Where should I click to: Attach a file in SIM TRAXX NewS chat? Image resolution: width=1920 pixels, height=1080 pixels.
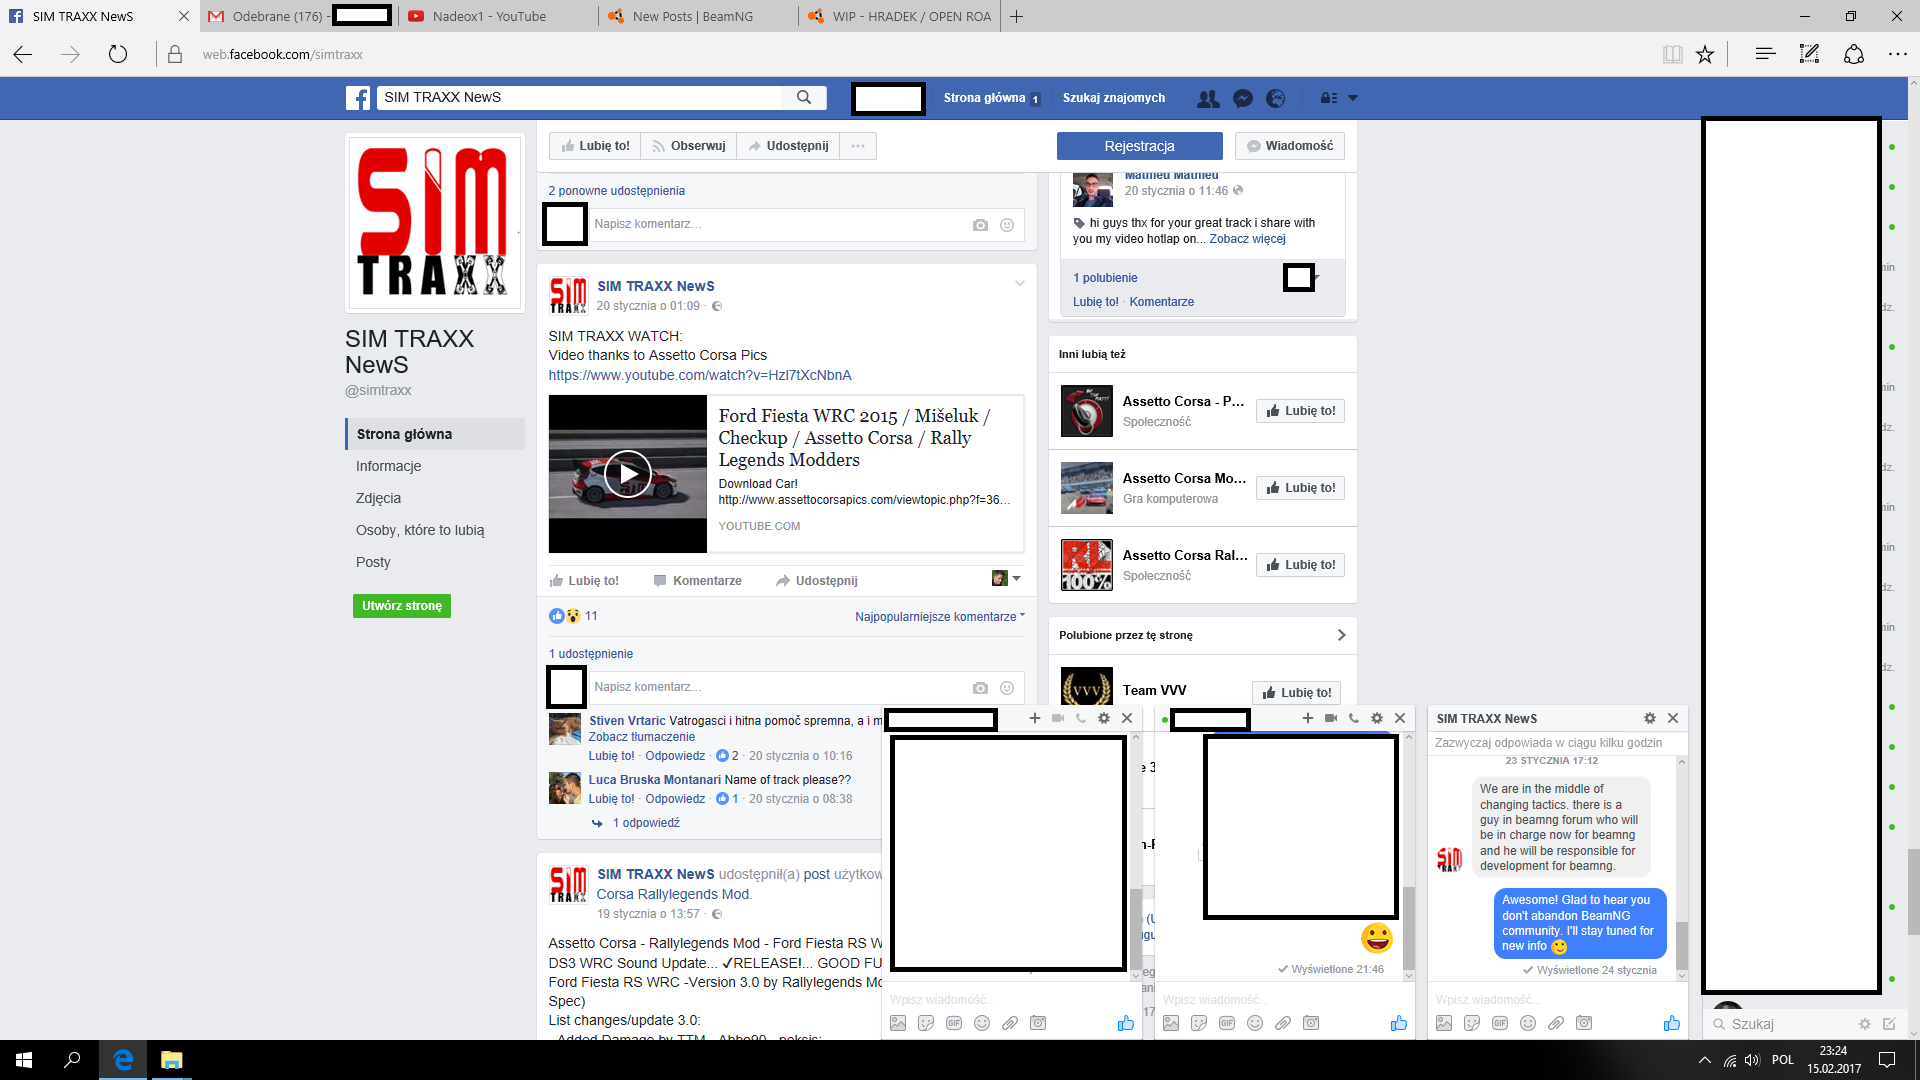click(1556, 1023)
